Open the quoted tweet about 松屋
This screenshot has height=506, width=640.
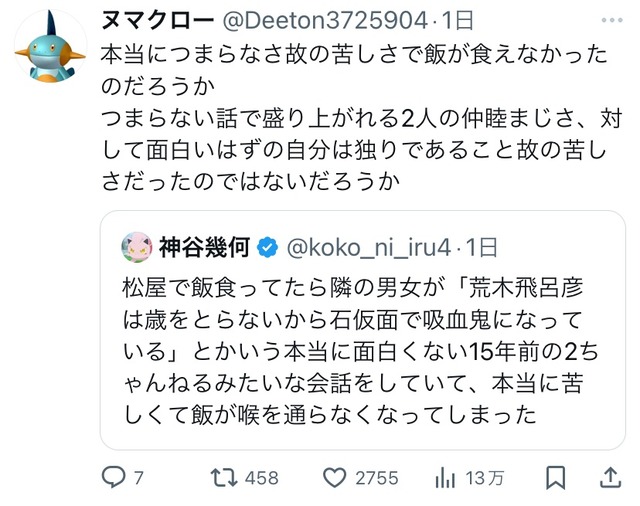pos(363,330)
